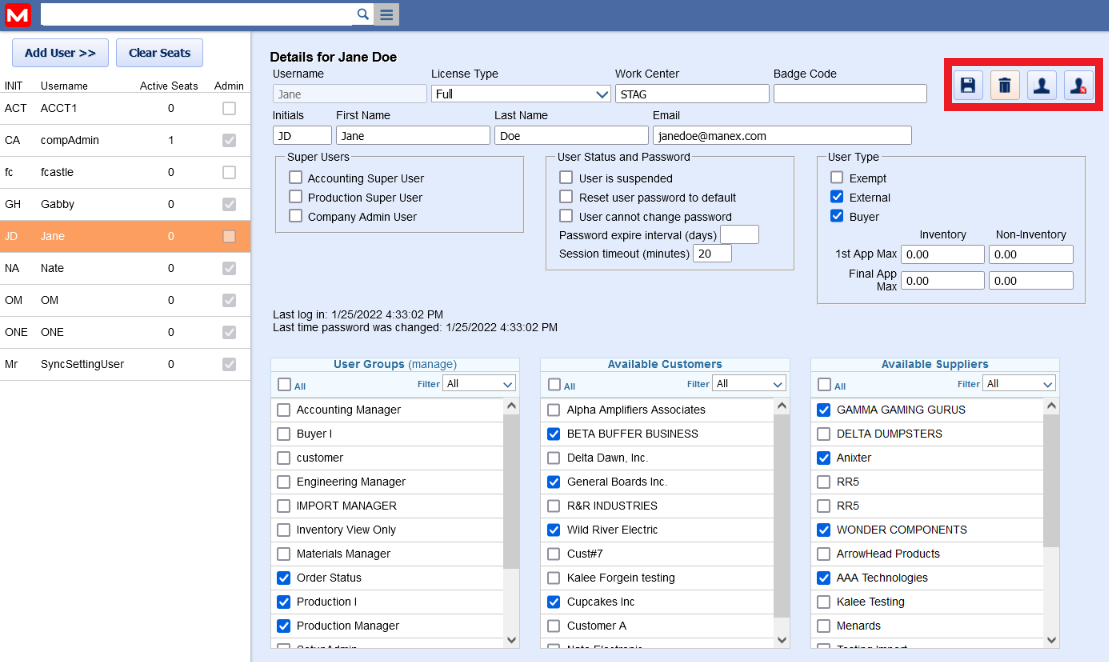Select All in User Groups
Screen dimensions: 1109x662
[x=284, y=384]
